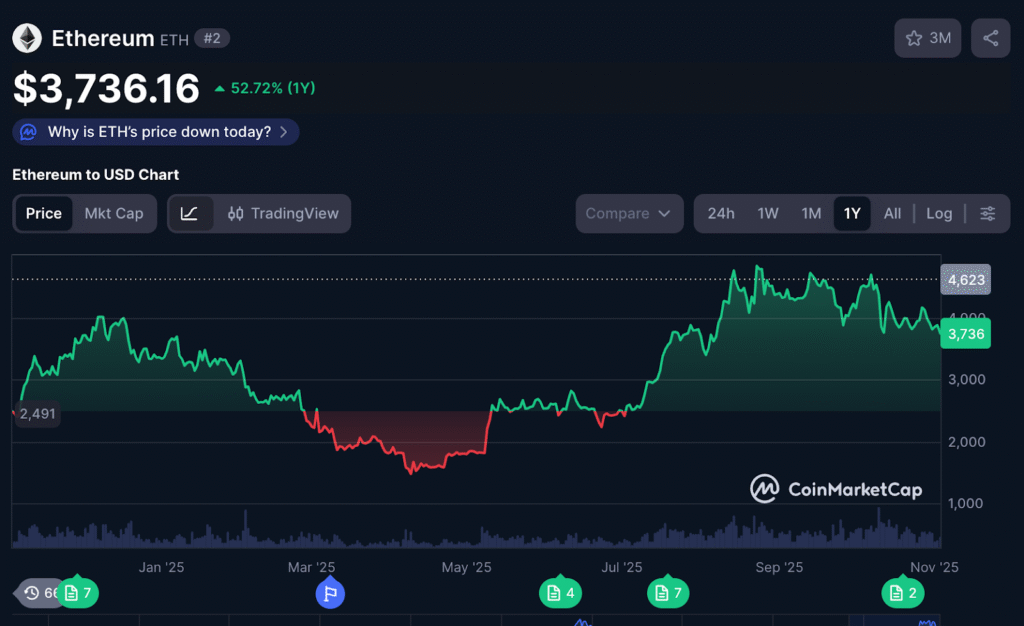Click the Price view button

pos(44,214)
